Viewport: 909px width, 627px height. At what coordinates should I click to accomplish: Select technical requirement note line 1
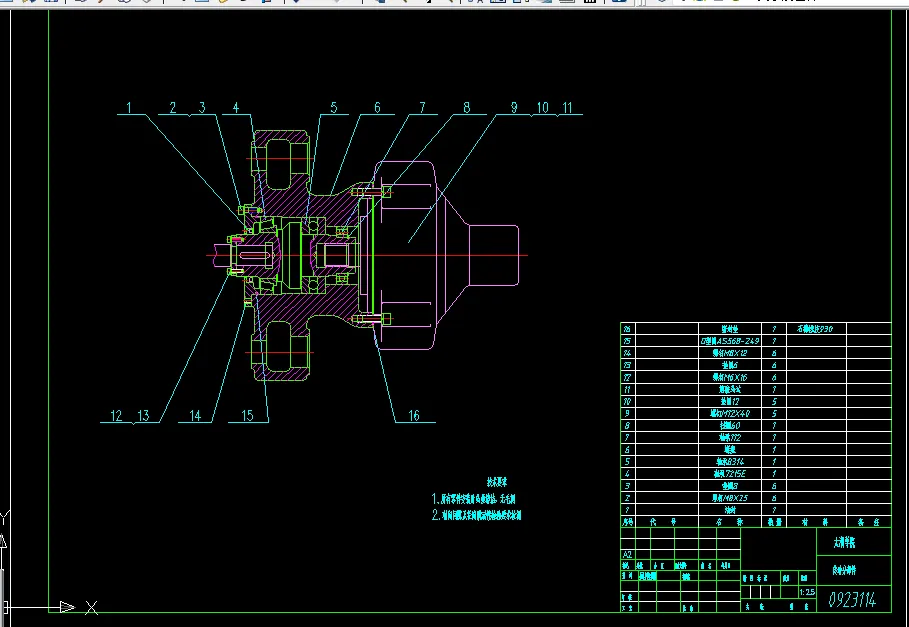pyautogui.click(x=474, y=499)
